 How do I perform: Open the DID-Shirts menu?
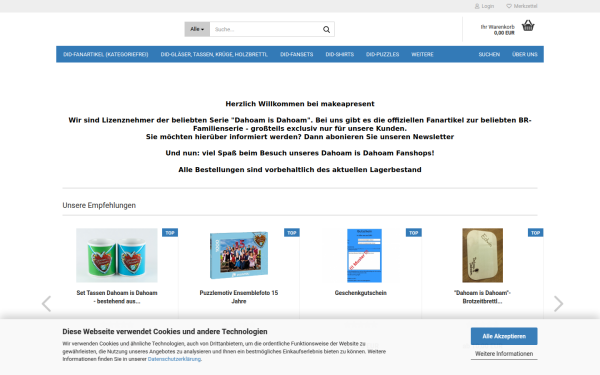[x=339, y=54]
